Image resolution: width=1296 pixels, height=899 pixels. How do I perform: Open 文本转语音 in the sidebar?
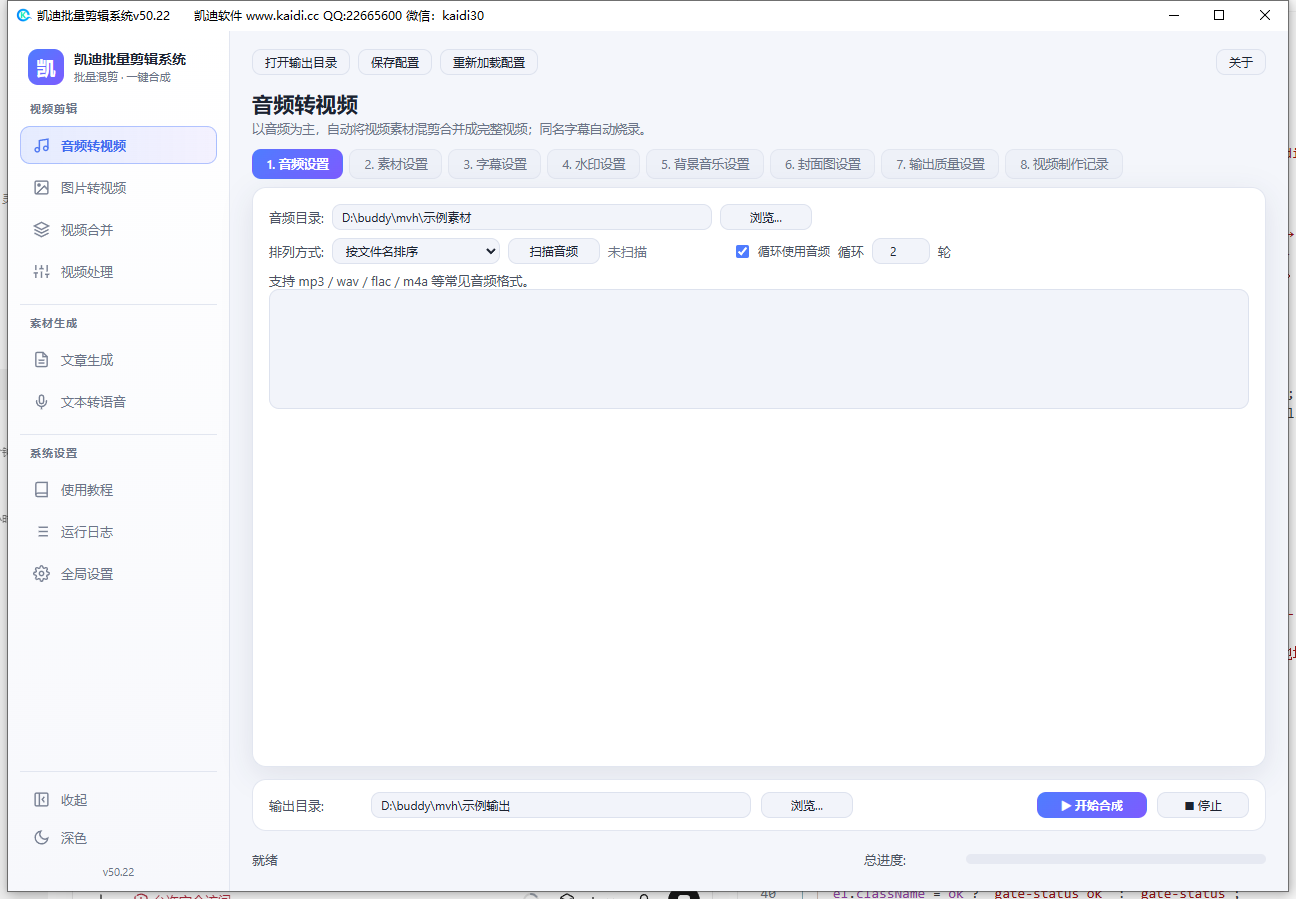118,401
